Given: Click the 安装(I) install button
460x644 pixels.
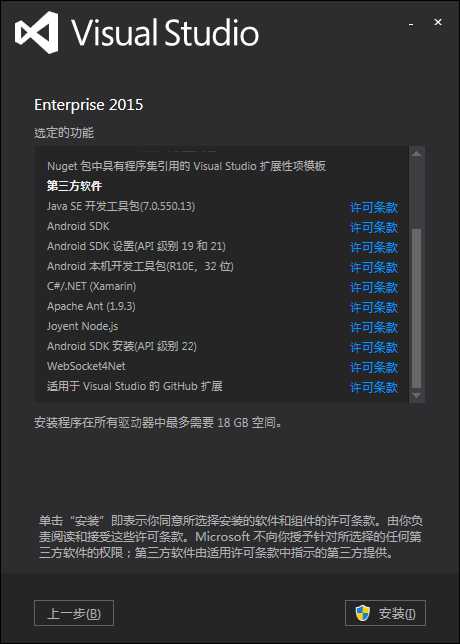Looking at the screenshot, I should [x=385, y=614].
